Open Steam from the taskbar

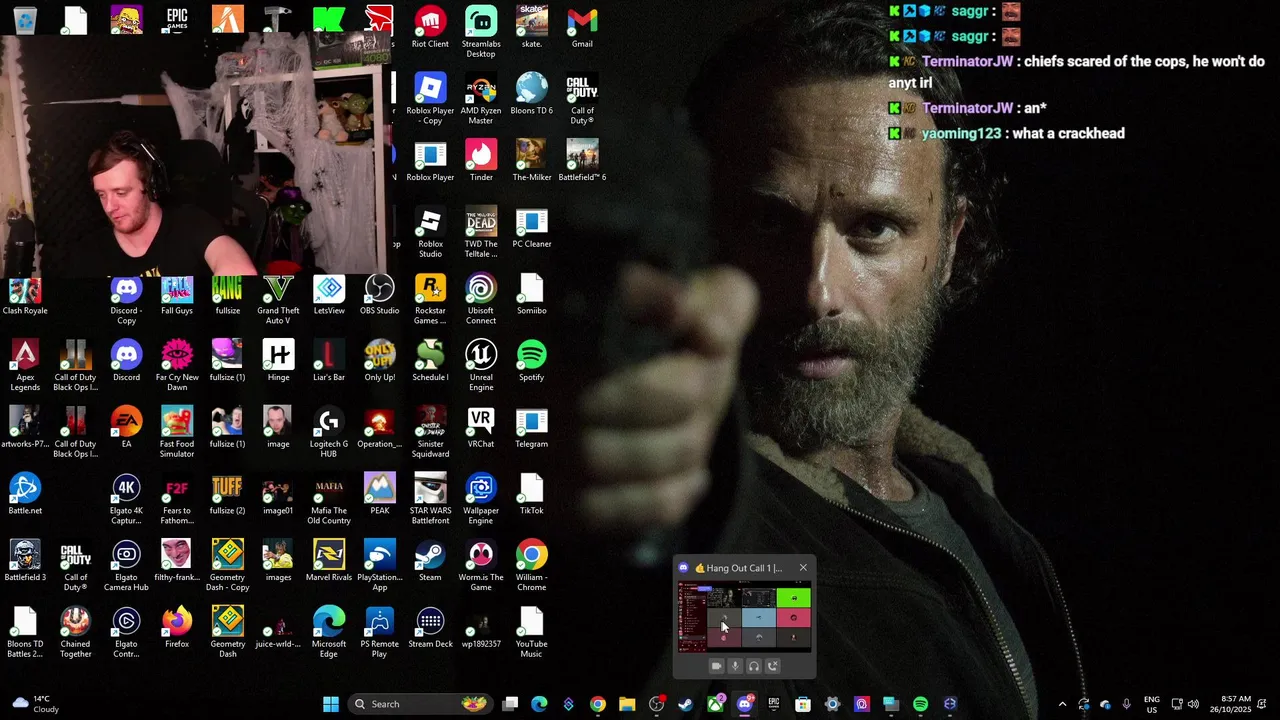pos(685,704)
